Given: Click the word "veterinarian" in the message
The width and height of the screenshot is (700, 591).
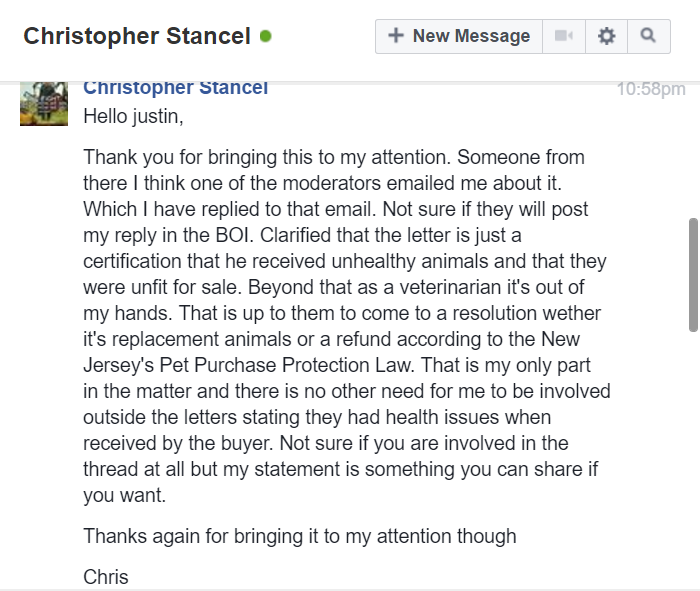Looking at the screenshot, I should [x=450, y=287].
